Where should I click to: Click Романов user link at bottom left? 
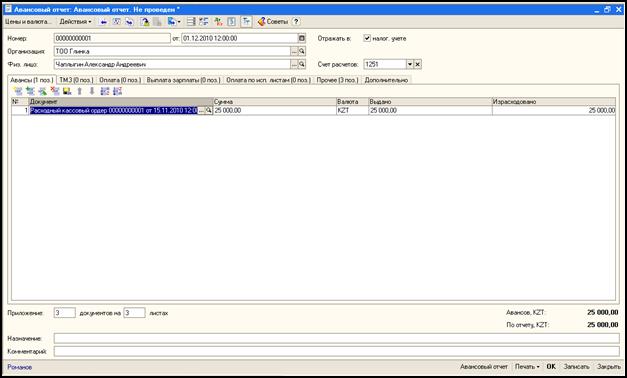[x=20, y=367]
